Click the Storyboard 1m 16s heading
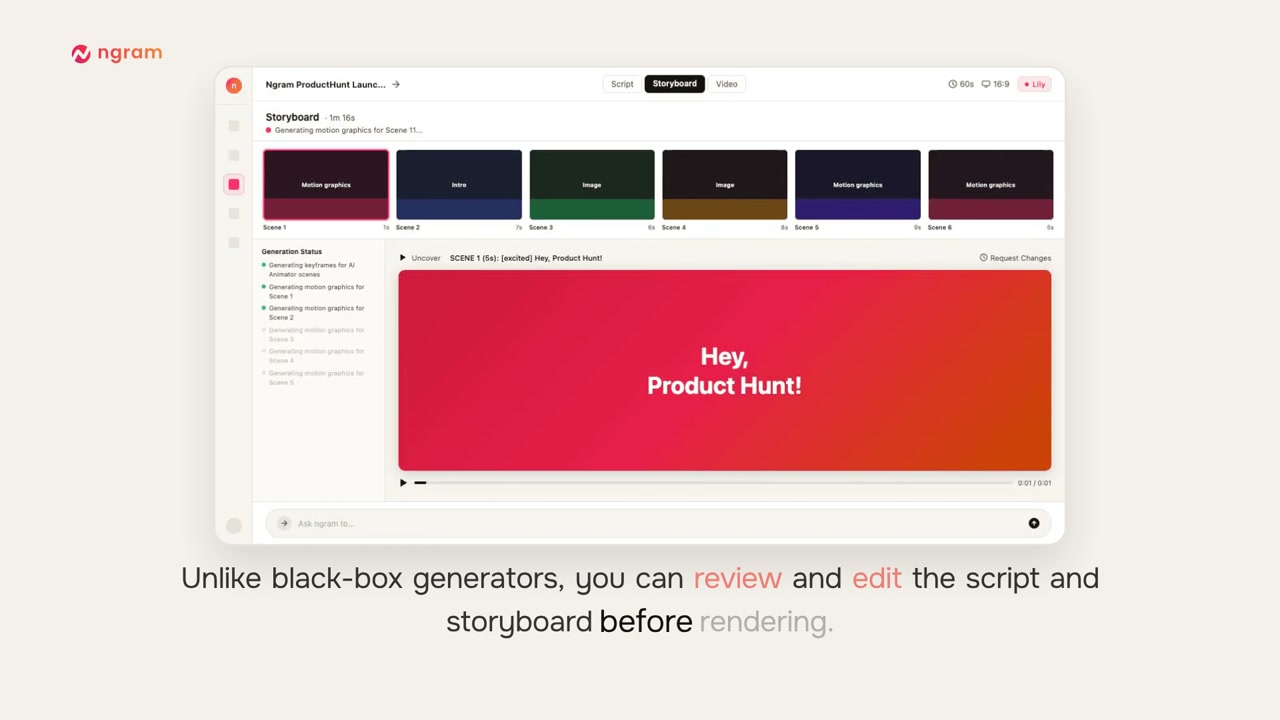This screenshot has height=720, width=1280. tap(310, 117)
